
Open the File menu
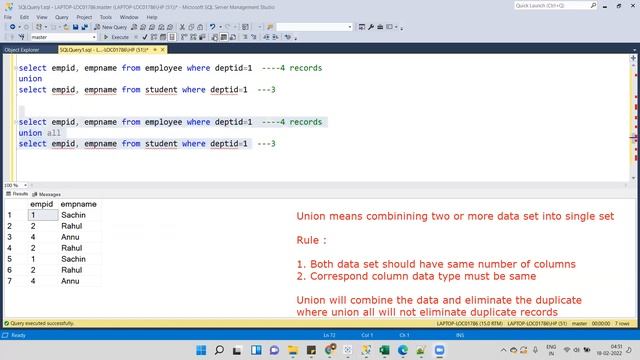pos(8,17)
